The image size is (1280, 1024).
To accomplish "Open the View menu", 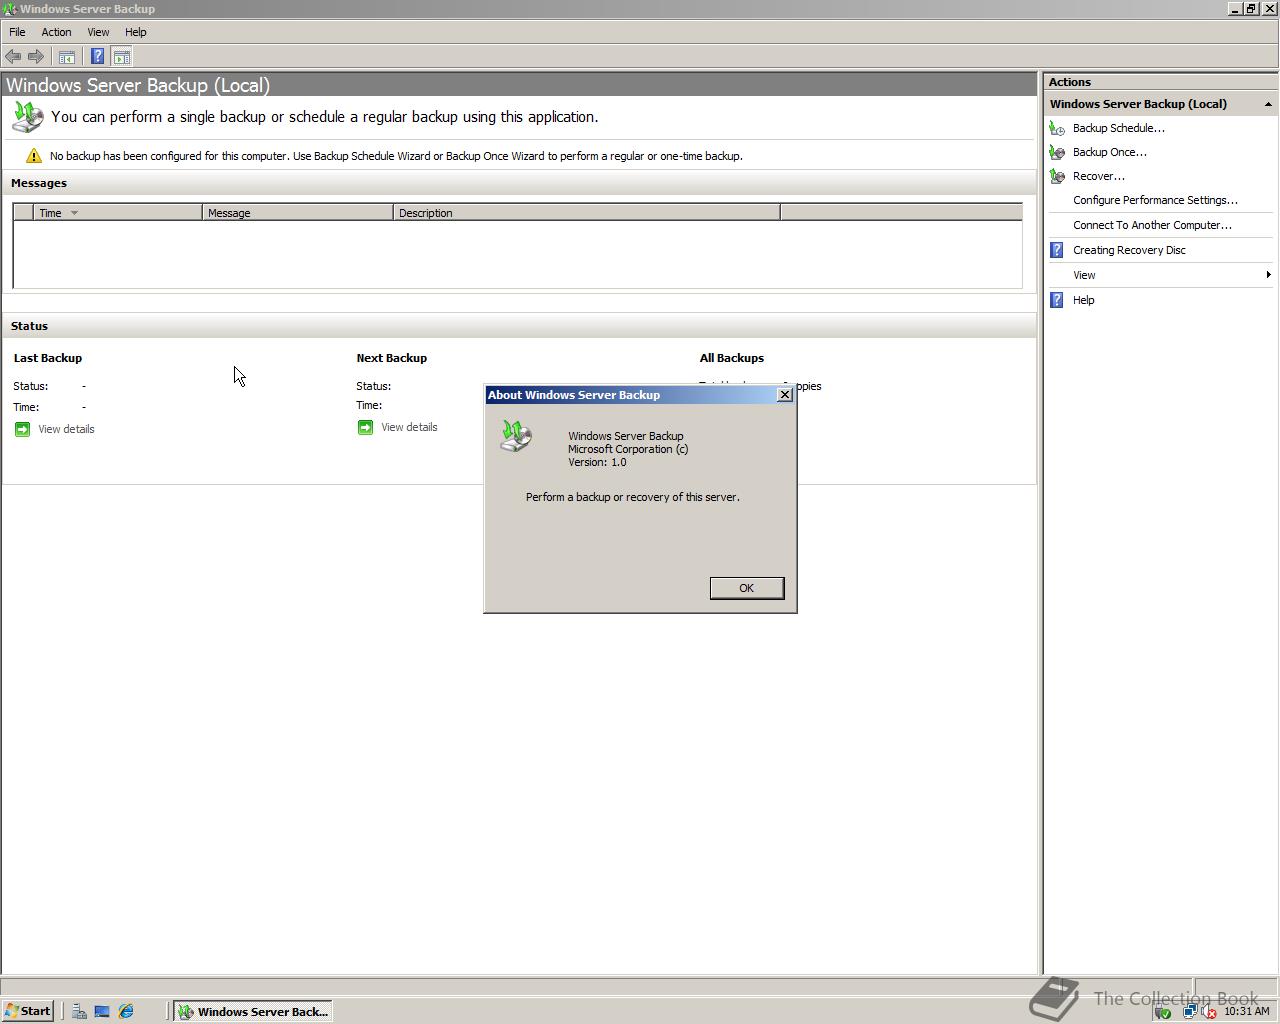I will (98, 32).
